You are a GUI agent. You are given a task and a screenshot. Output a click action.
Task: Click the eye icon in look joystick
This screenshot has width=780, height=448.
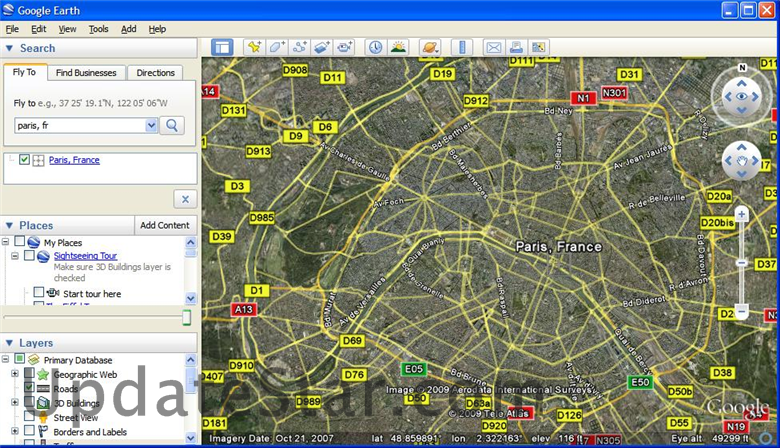click(742, 96)
